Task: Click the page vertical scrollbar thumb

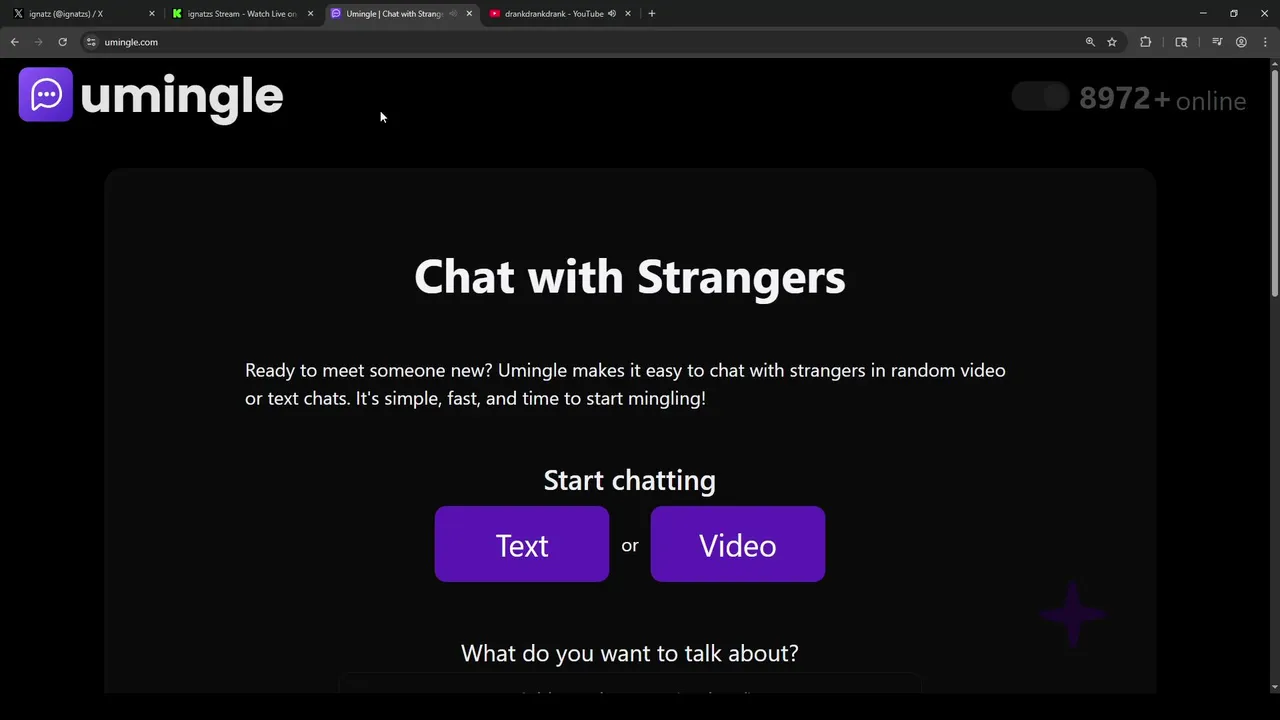Action: coord(1274,185)
